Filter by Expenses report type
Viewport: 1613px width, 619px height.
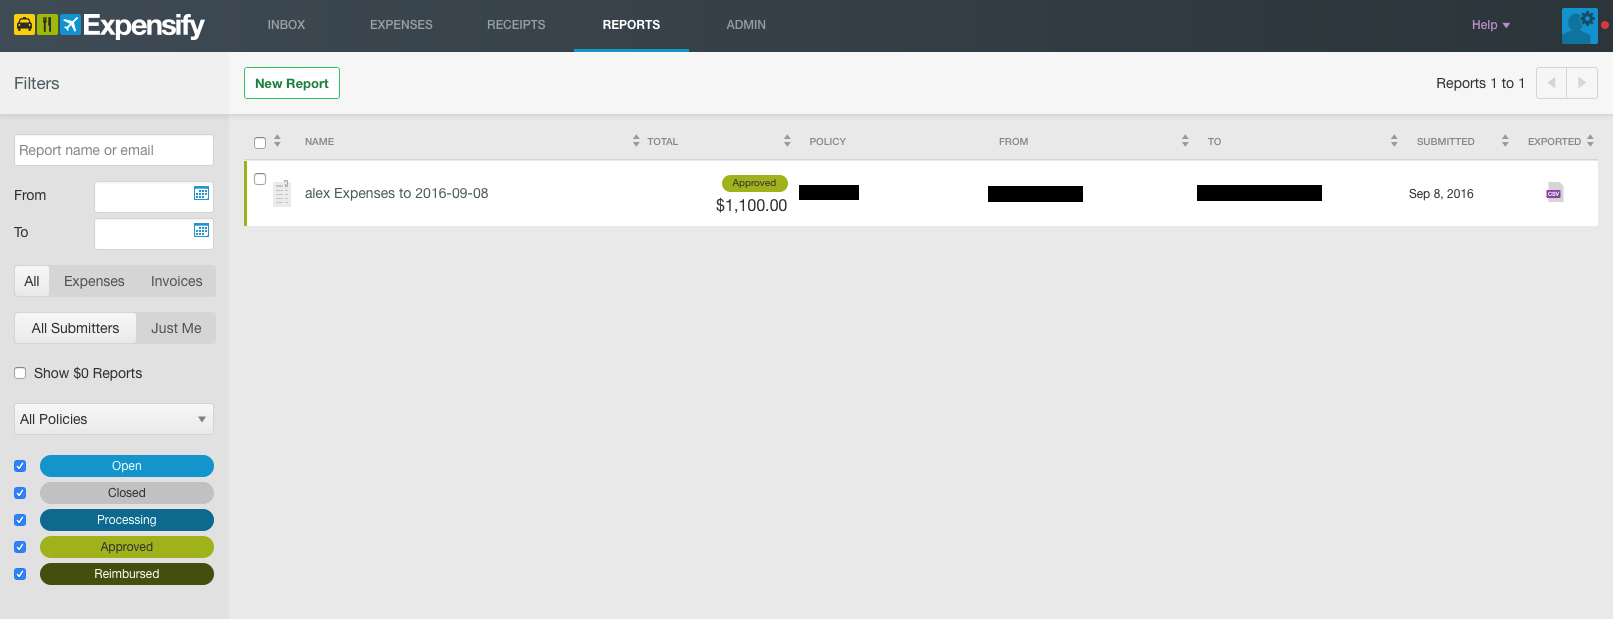(94, 281)
